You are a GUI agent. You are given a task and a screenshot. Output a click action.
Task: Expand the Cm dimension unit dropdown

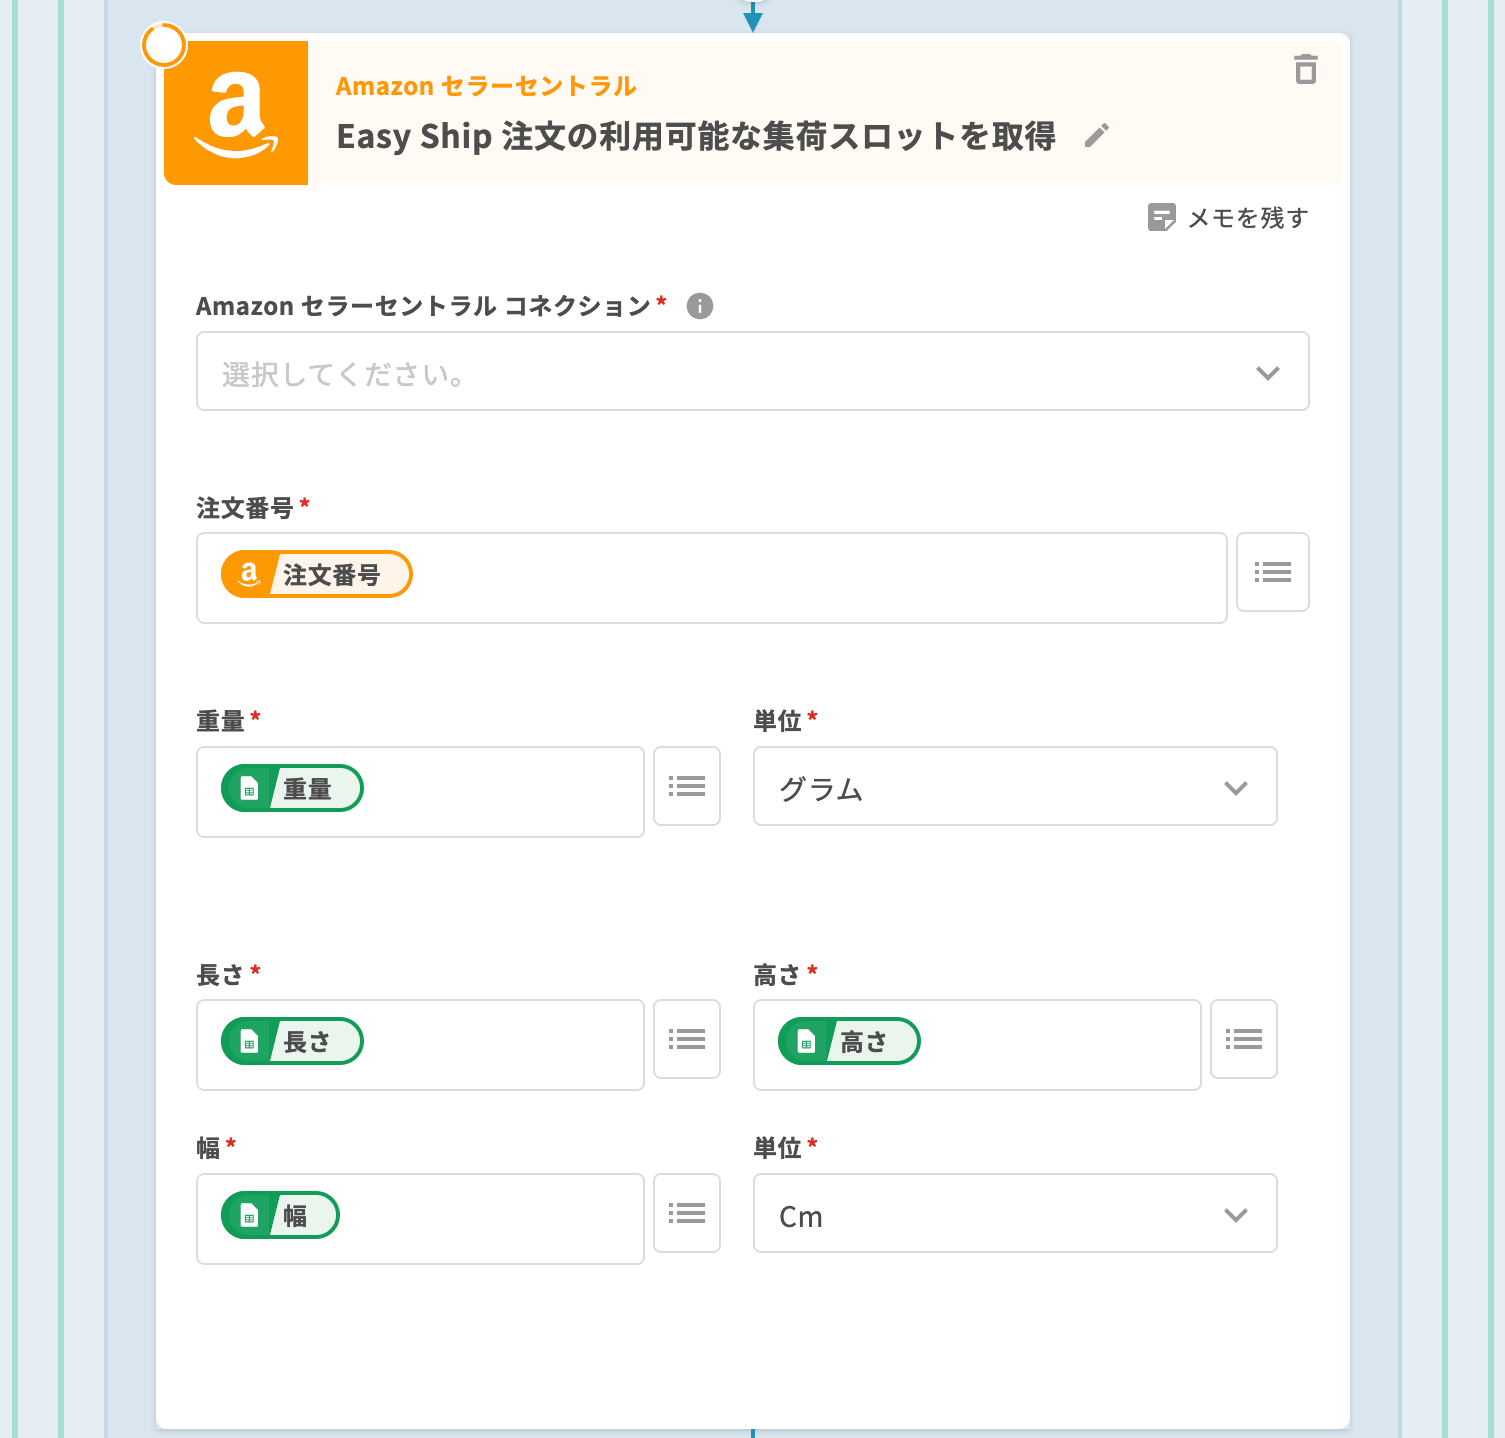[1014, 1214]
